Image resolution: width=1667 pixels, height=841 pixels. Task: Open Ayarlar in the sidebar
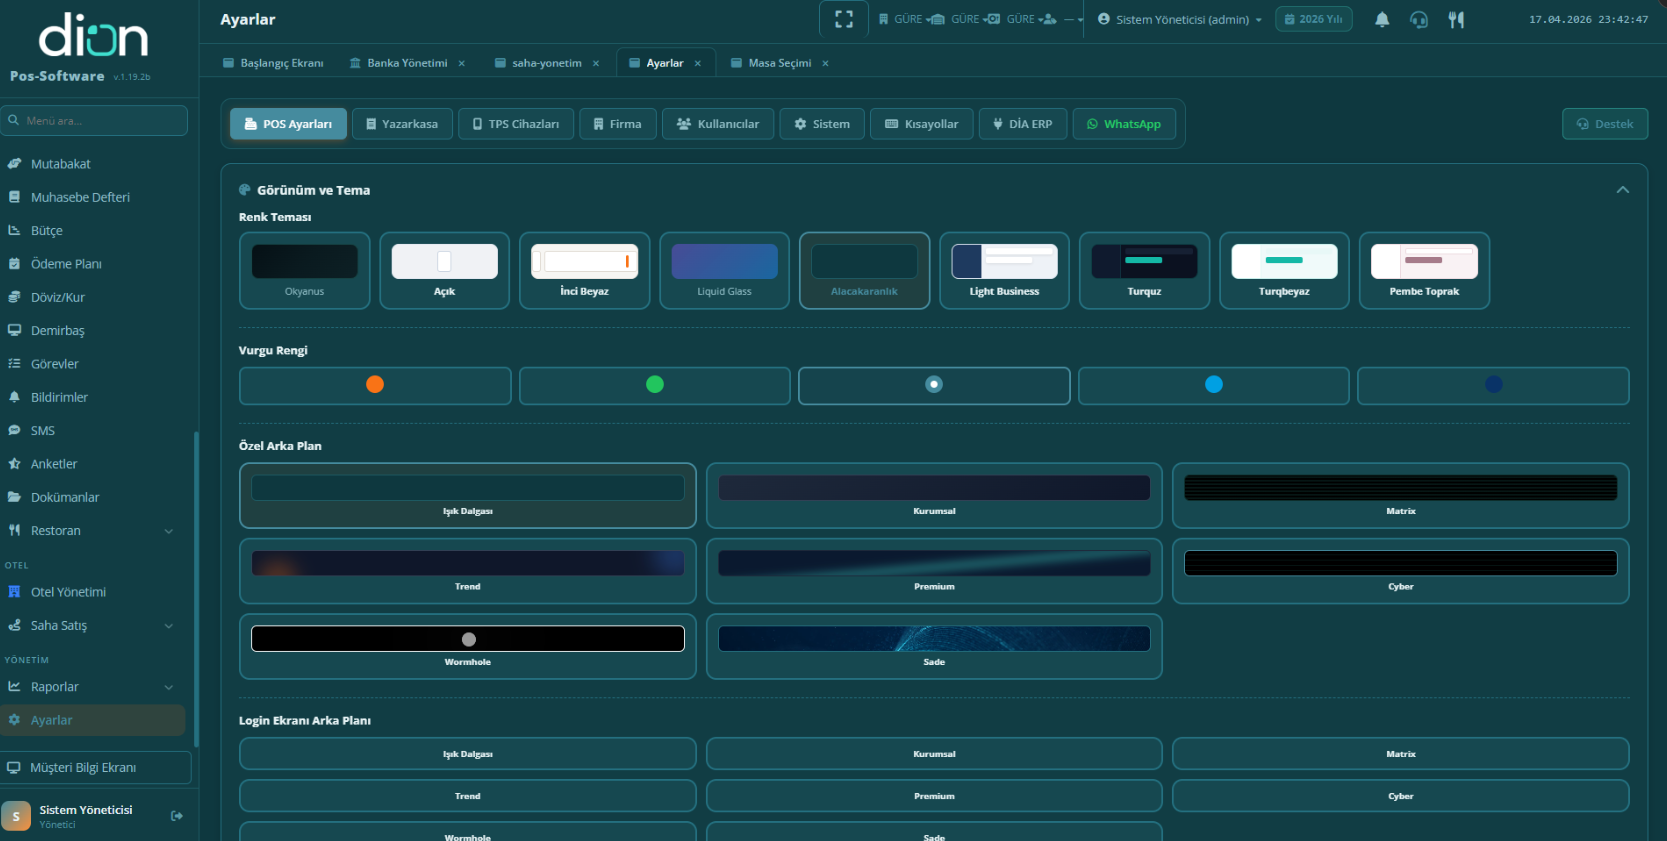(x=93, y=720)
